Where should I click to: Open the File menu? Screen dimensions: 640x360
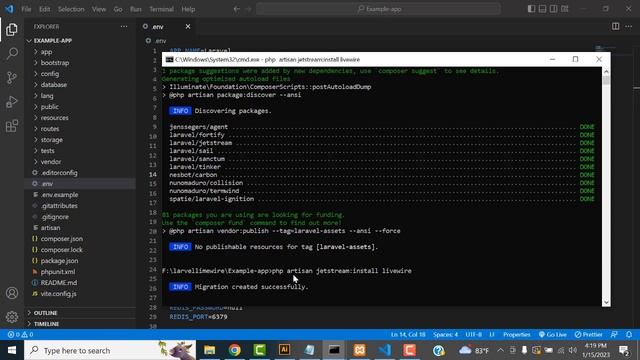[x=26, y=9]
